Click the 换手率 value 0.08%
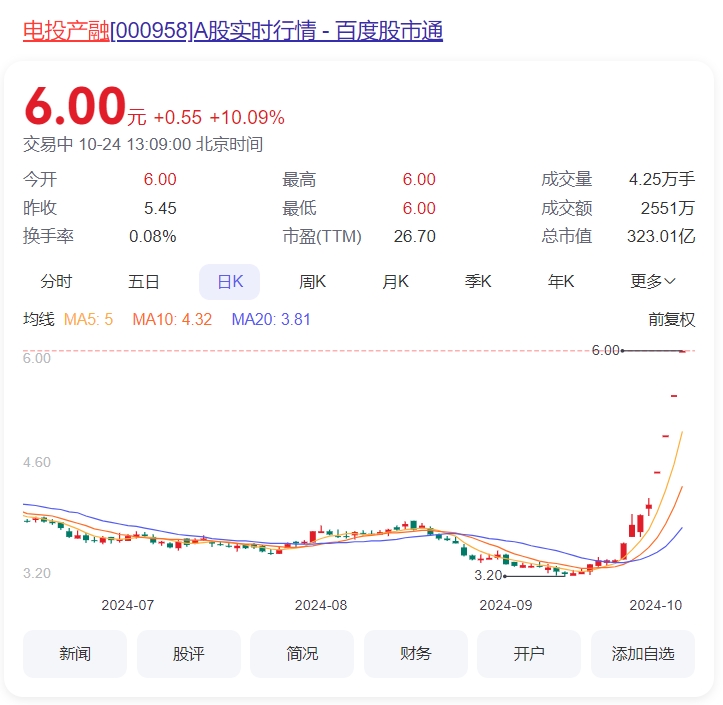The height and width of the screenshot is (705, 723). pos(153,237)
